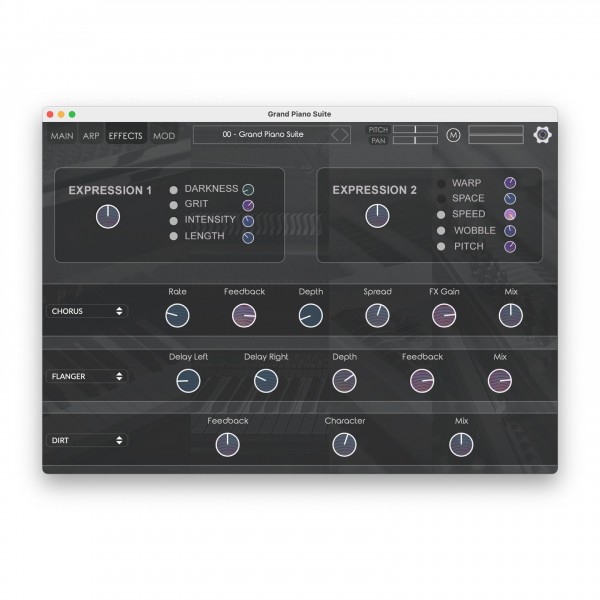The height and width of the screenshot is (600, 600).
Task: Go to previous preset with left arrow
Action: 335,135
